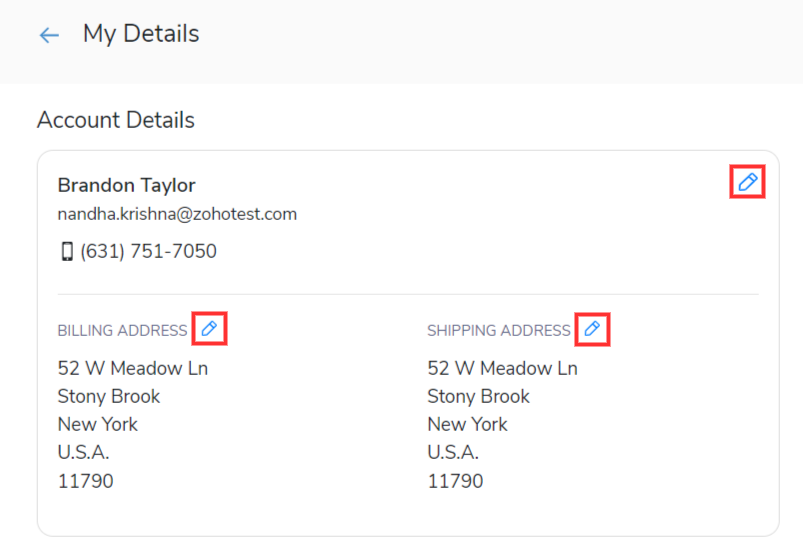Select the name Brandon Taylor
This screenshot has width=803, height=555.
[127, 185]
